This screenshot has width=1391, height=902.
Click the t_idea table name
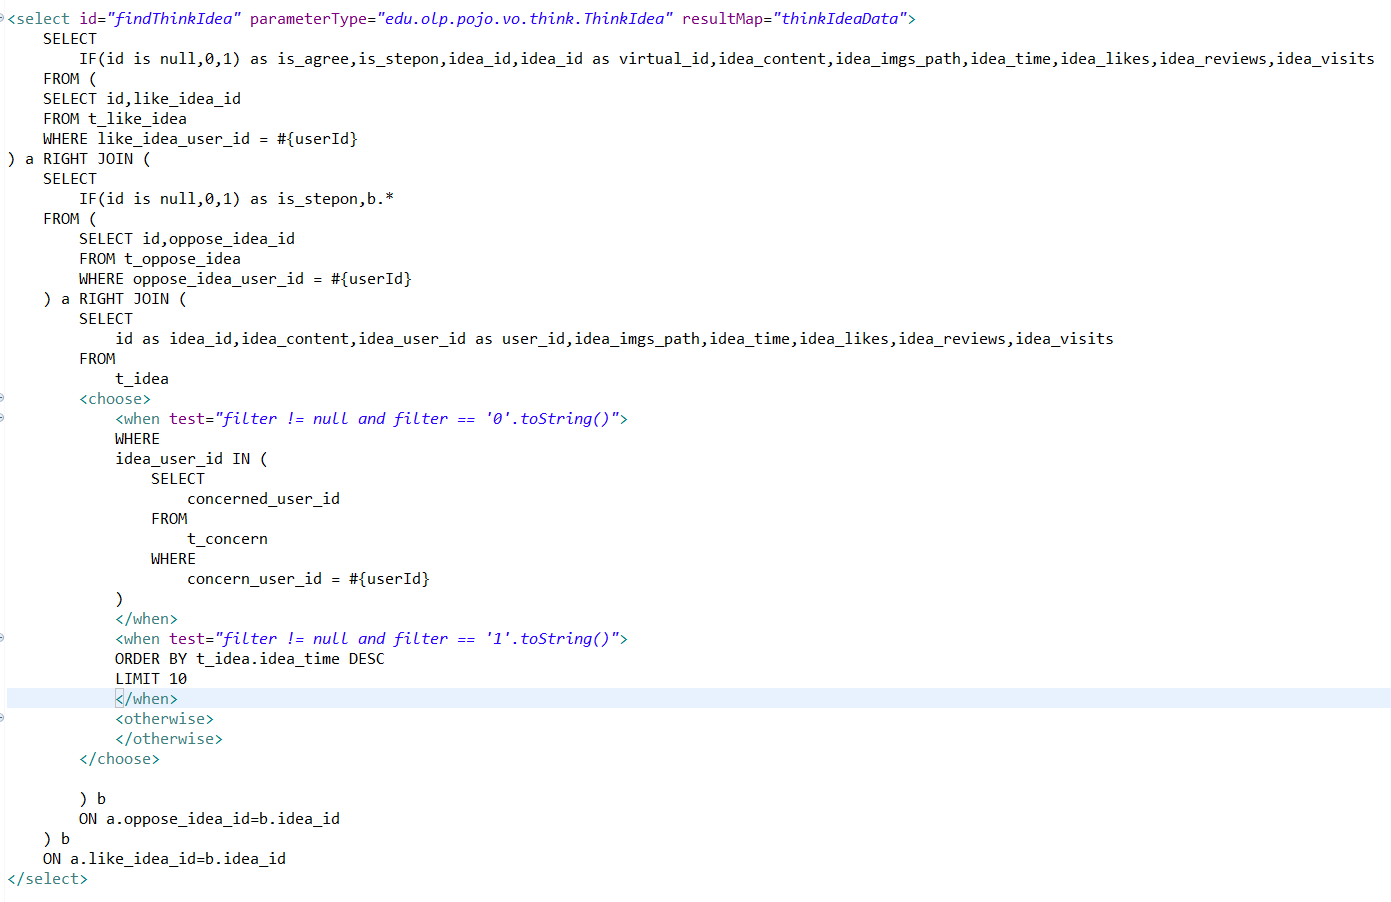[x=142, y=378]
